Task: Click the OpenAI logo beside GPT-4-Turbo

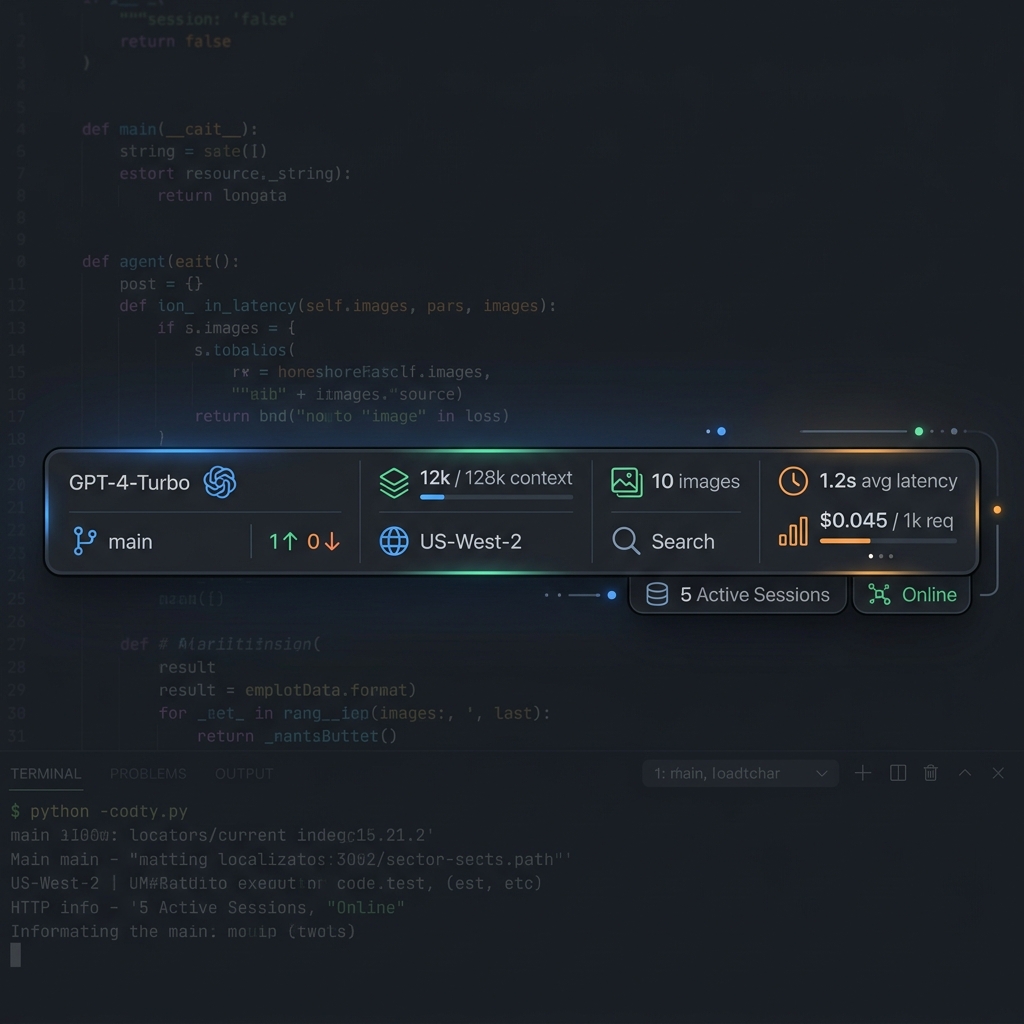Action: 220,482
